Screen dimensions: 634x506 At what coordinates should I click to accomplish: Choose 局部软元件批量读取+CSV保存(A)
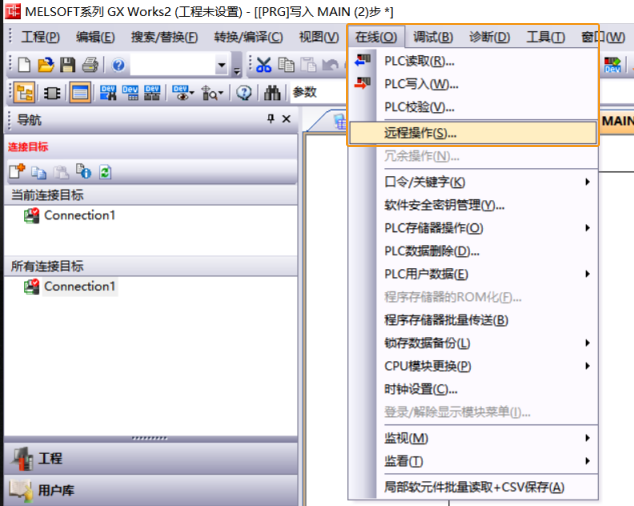(473, 487)
